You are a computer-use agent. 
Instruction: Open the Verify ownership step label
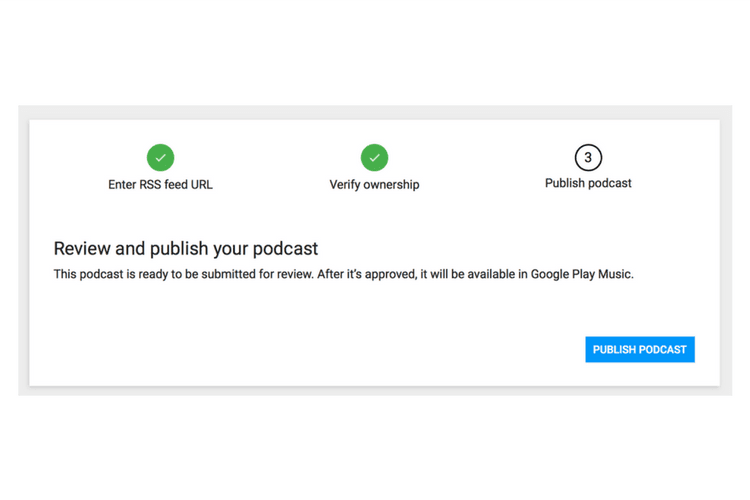pyautogui.click(x=375, y=185)
